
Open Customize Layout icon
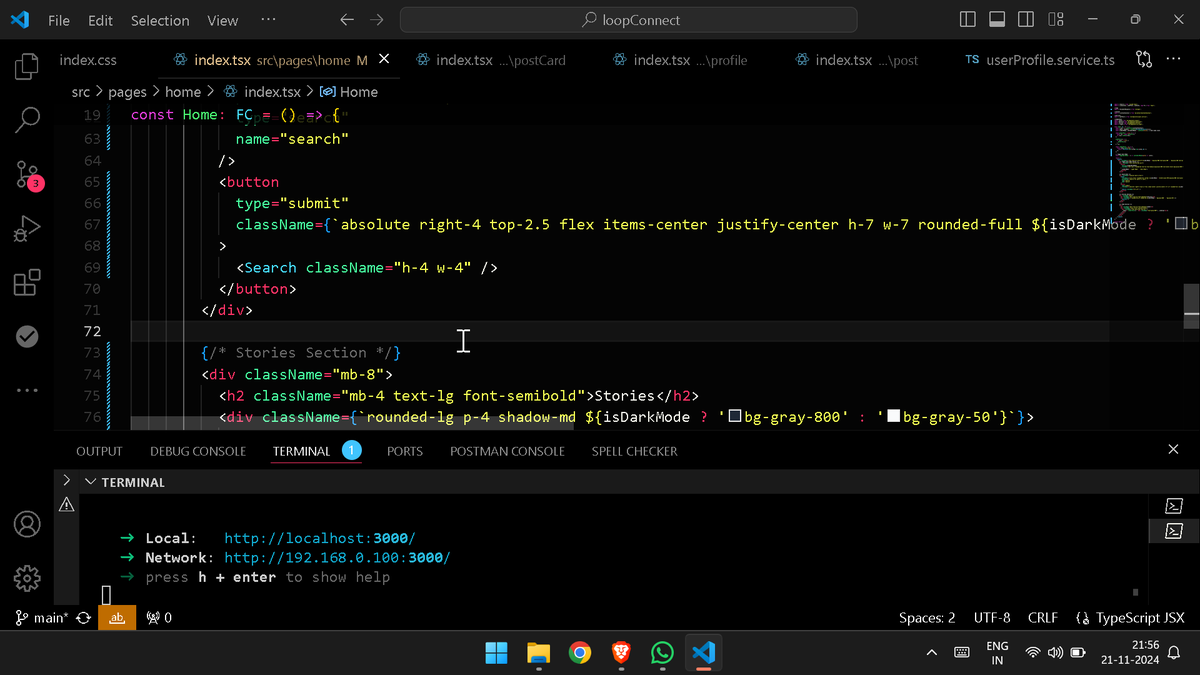pos(1056,20)
